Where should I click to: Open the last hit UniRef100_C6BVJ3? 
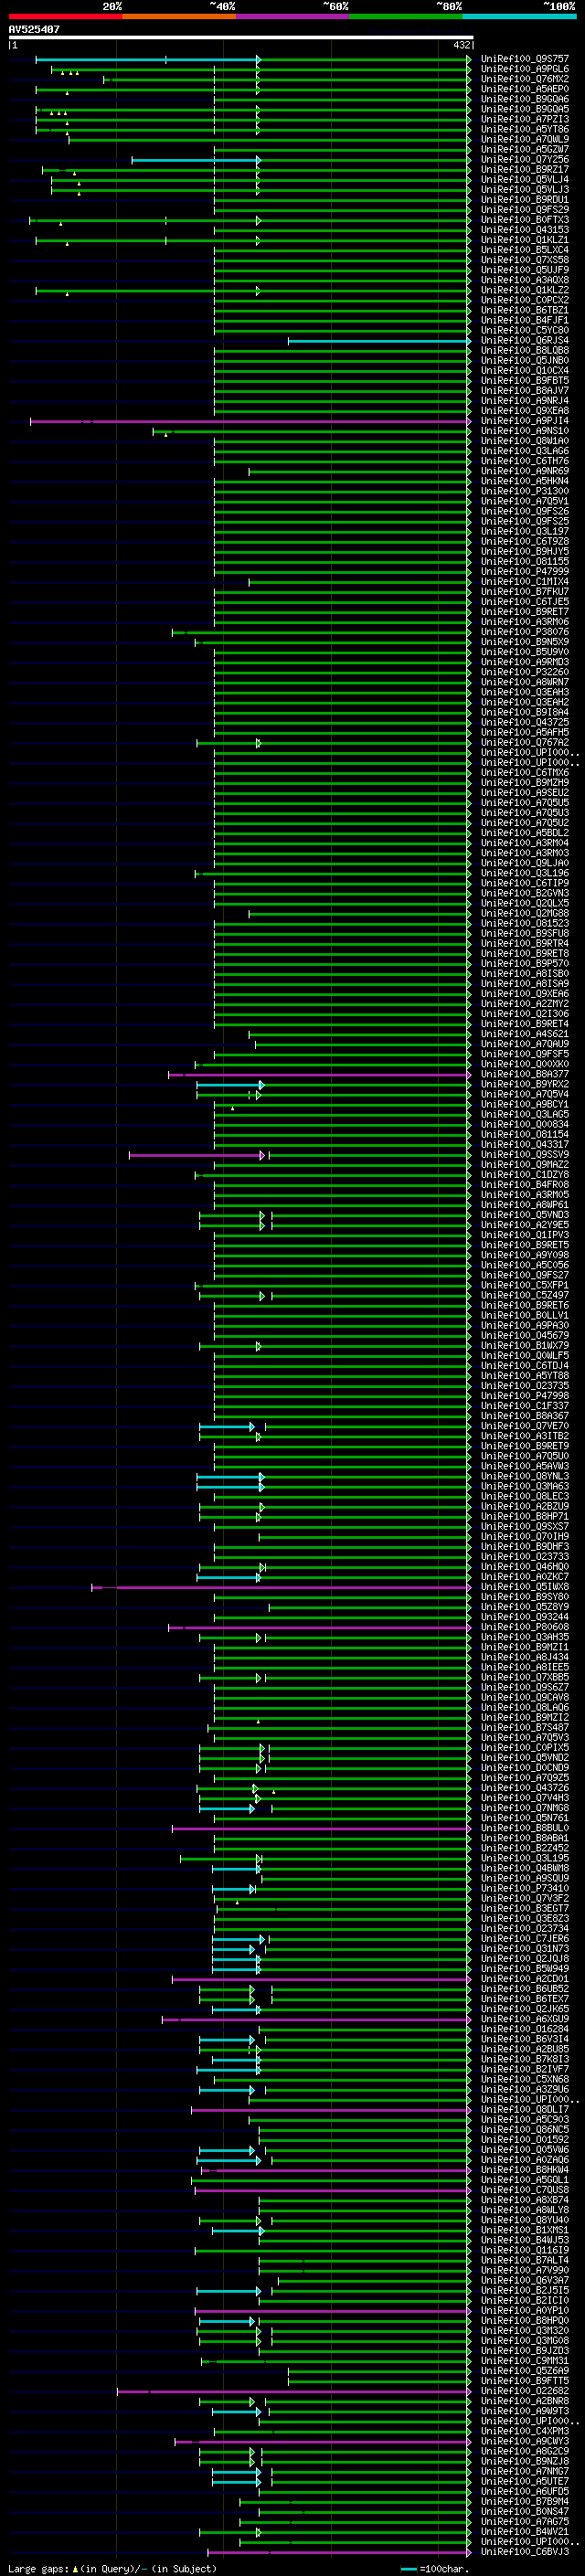pos(524,2553)
